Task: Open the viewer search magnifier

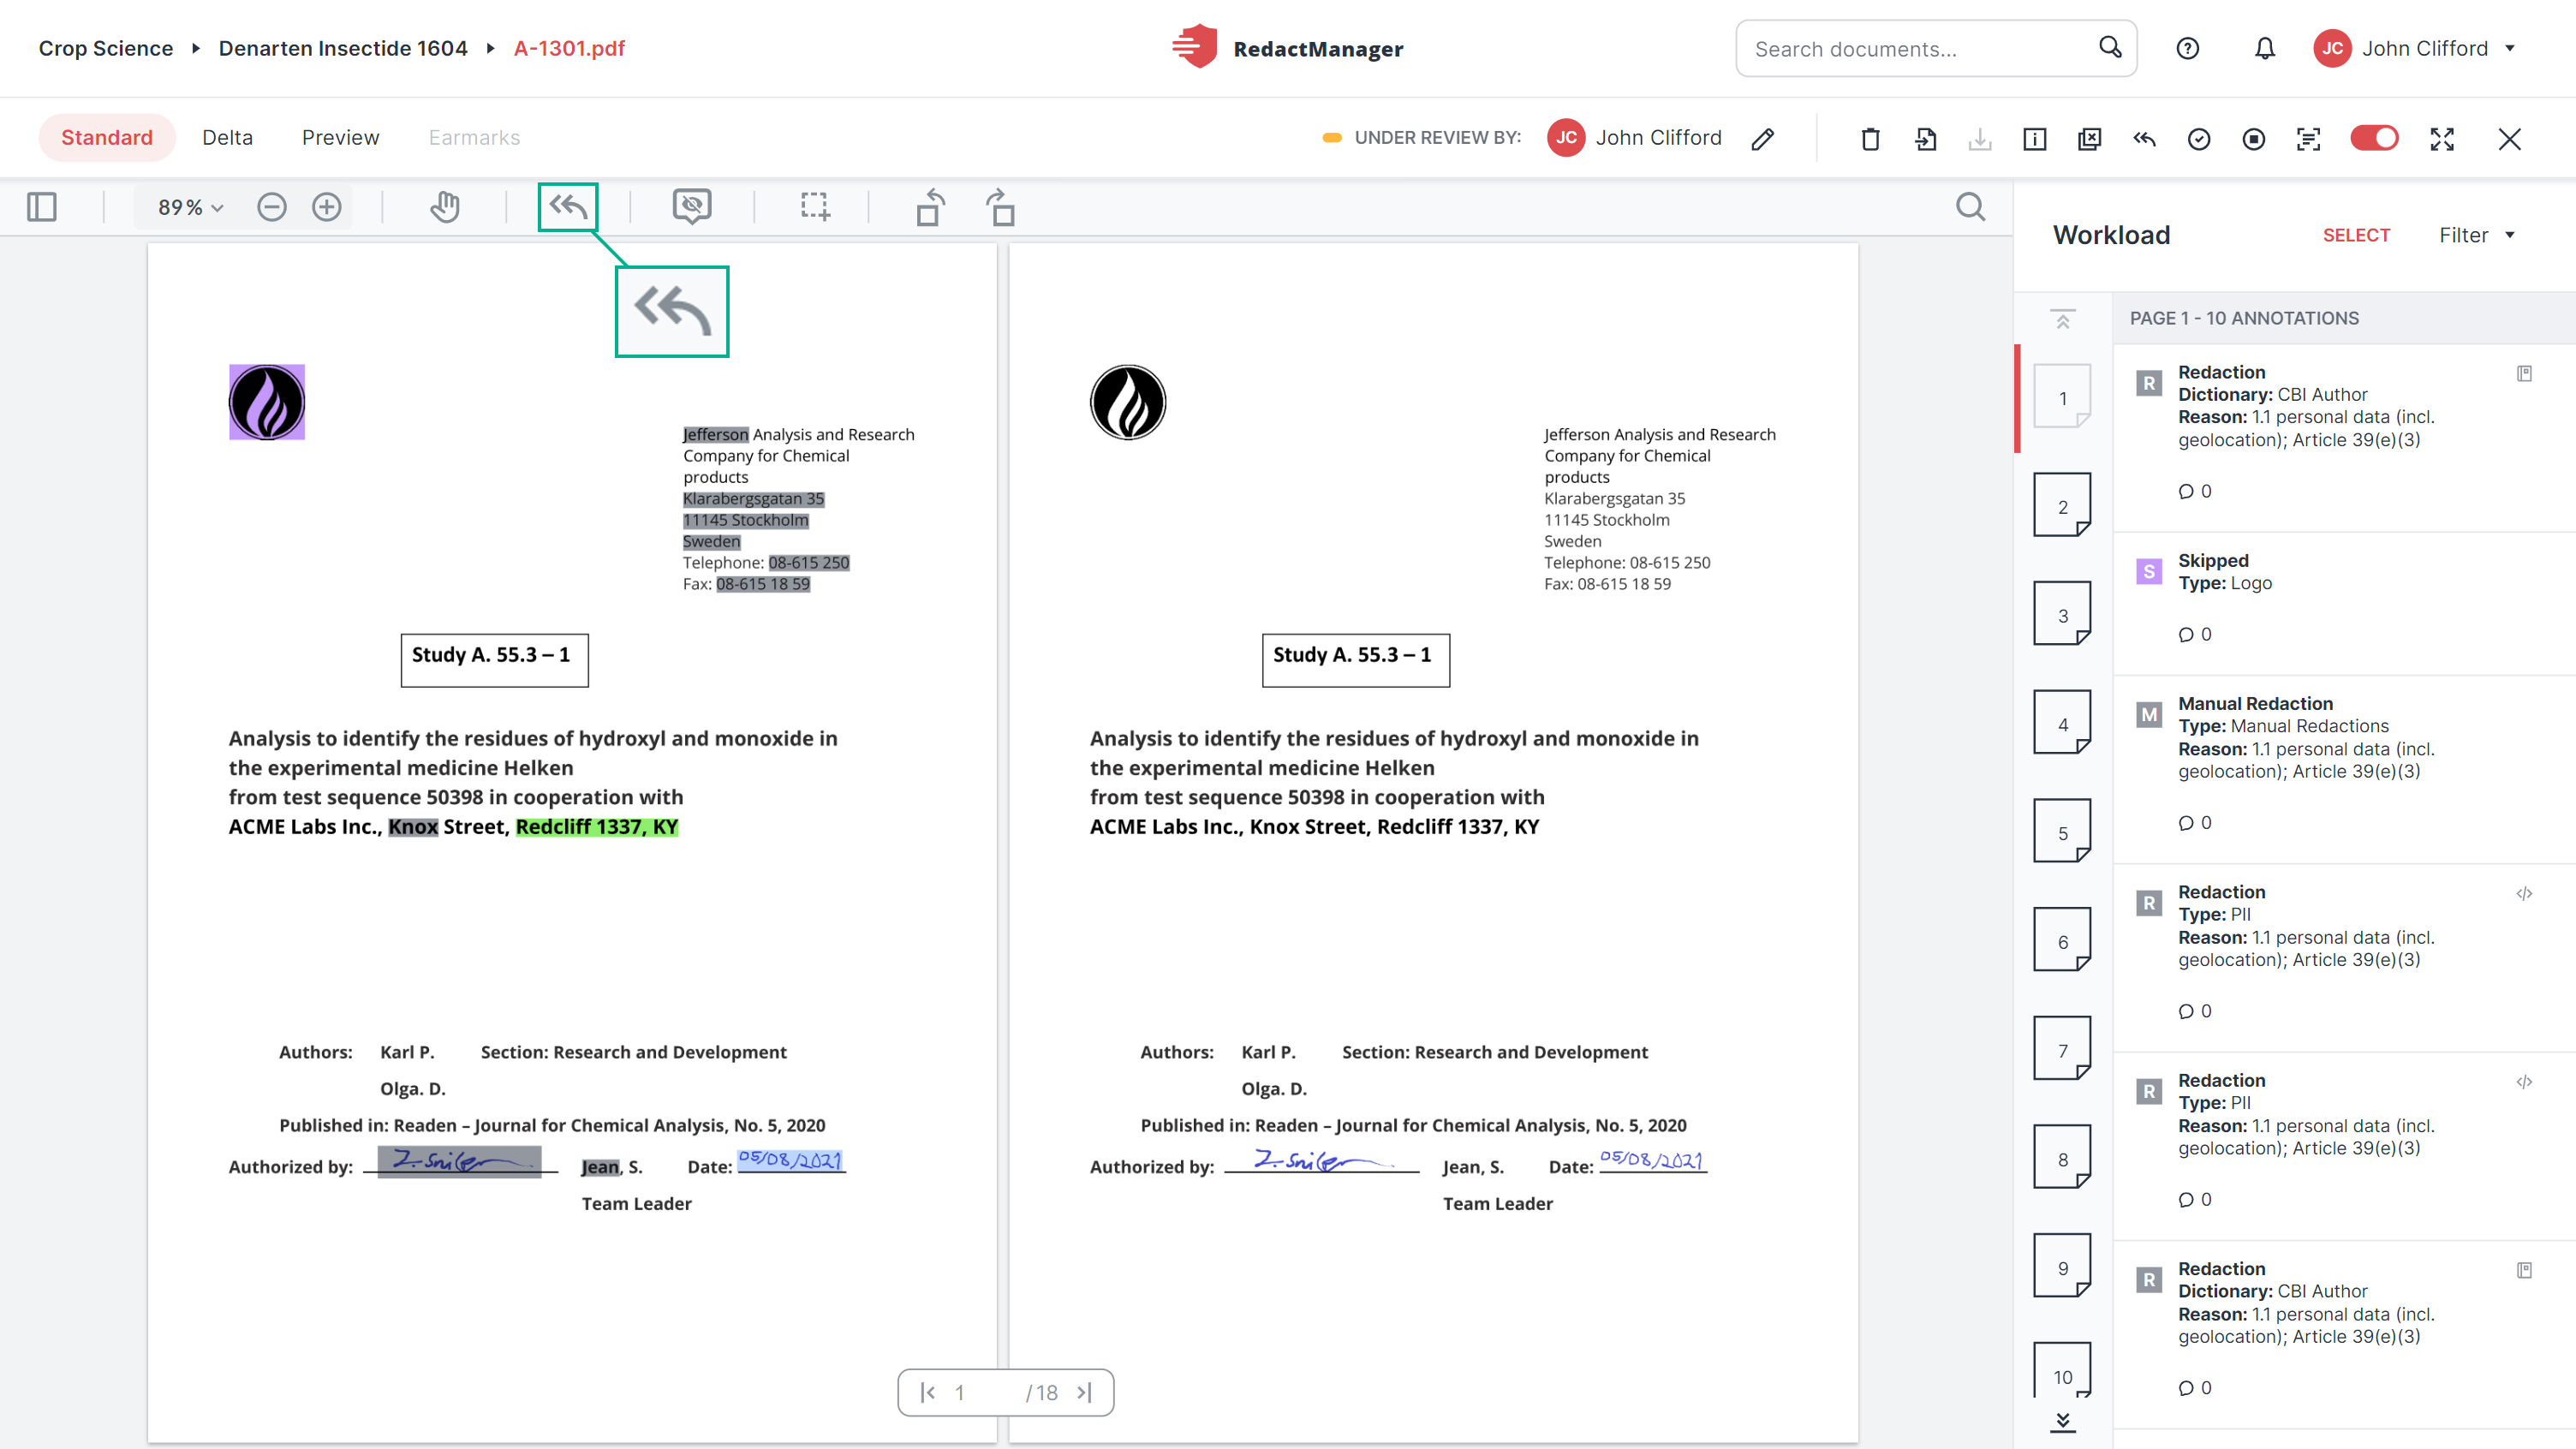Action: [x=1970, y=207]
